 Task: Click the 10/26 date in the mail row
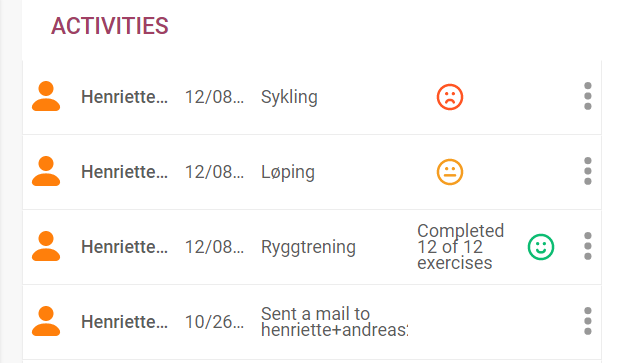214,322
